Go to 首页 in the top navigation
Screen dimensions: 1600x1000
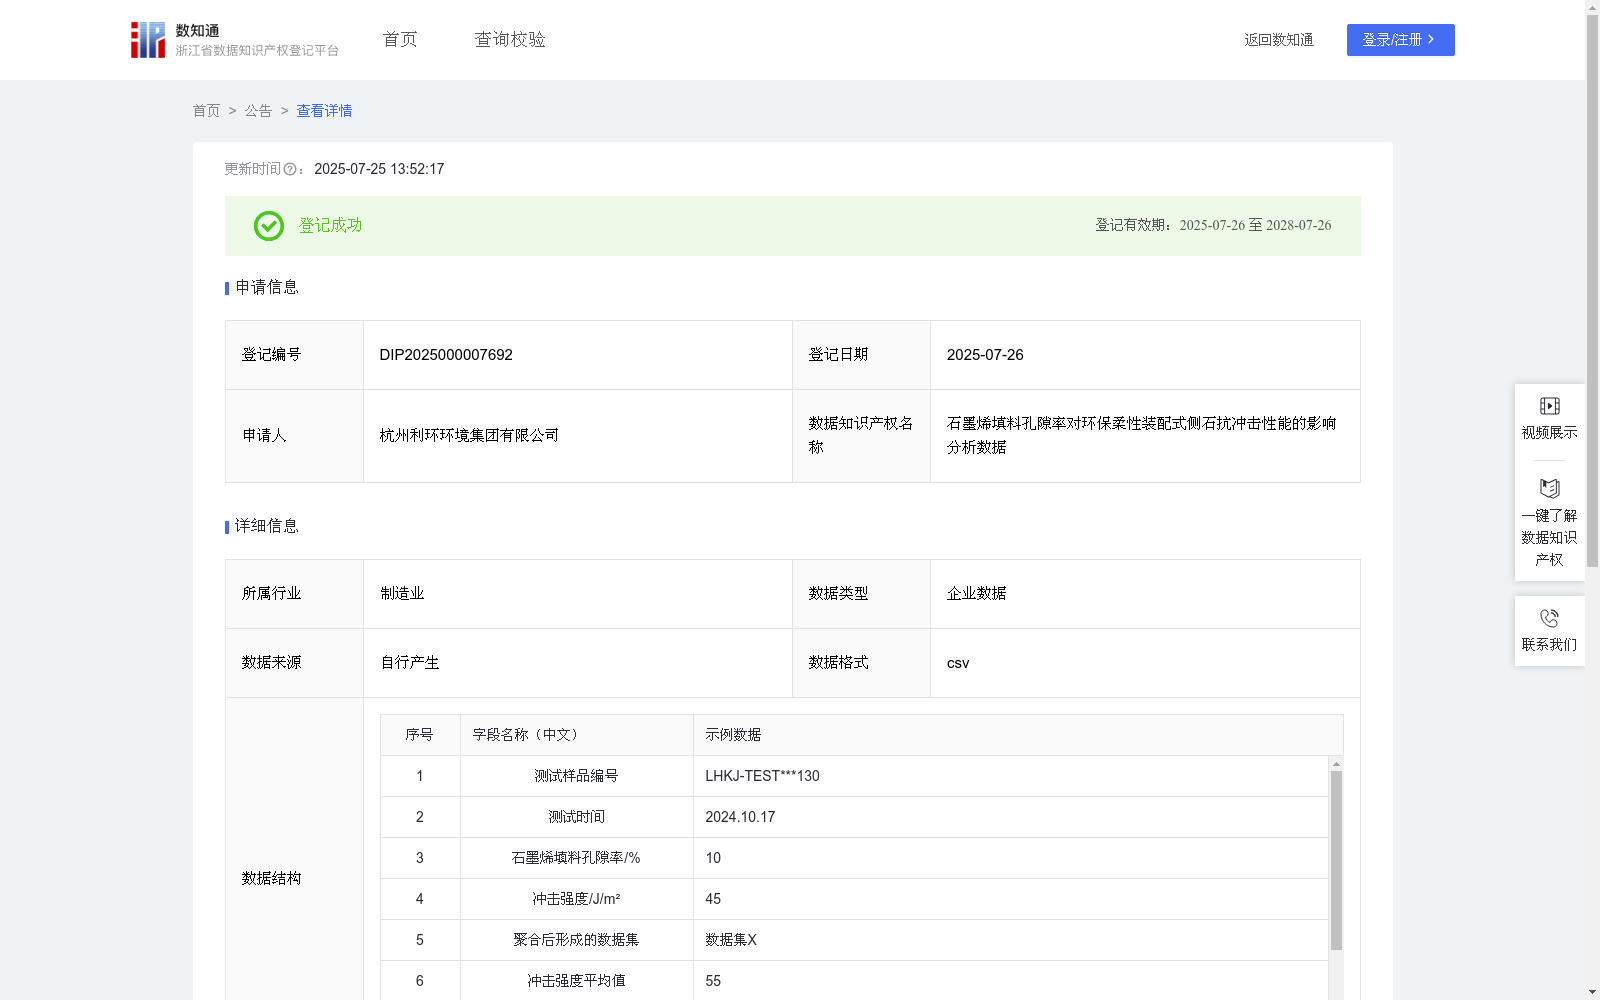400,40
